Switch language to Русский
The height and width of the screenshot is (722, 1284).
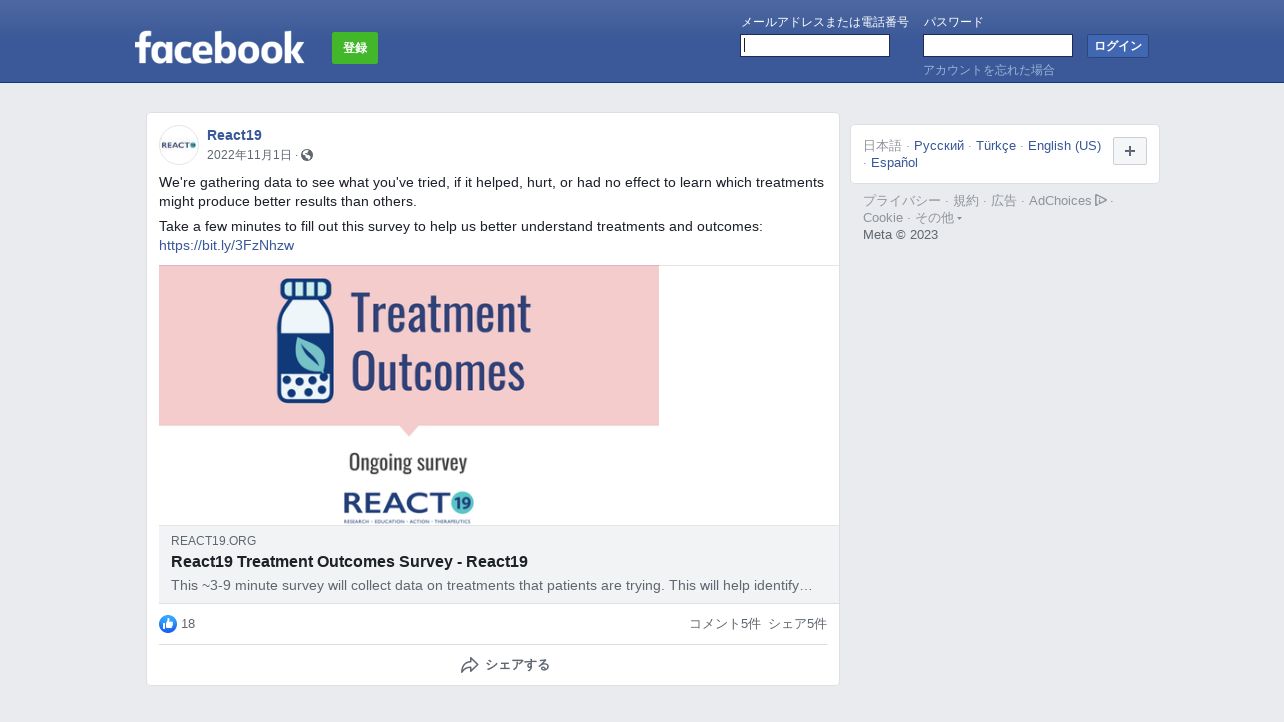939,145
